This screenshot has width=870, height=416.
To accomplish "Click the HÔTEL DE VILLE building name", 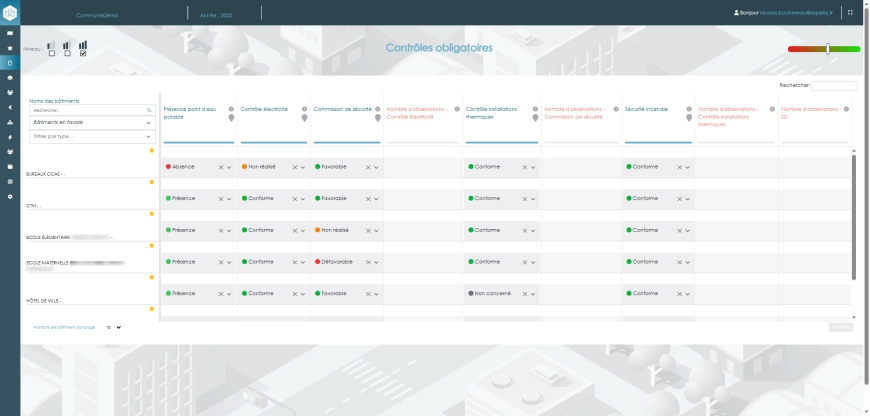I will coord(44,301).
